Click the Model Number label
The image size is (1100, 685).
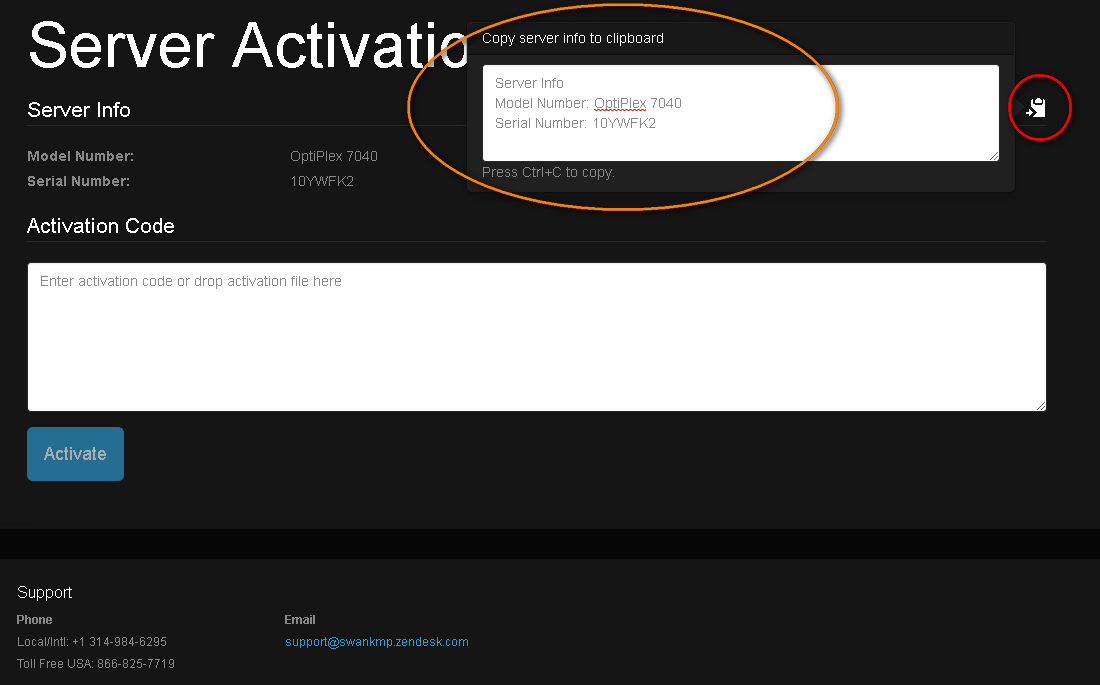pos(80,157)
